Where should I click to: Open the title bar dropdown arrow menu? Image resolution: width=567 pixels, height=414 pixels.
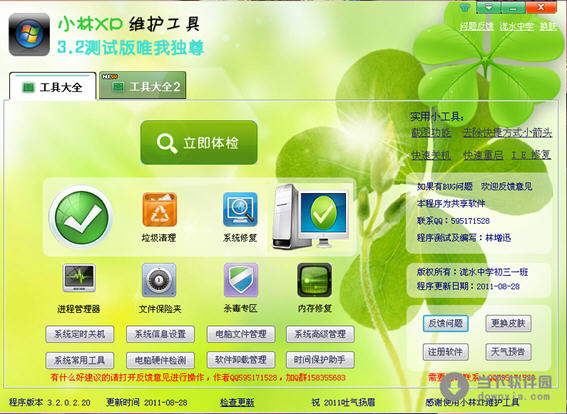[489, 7]
